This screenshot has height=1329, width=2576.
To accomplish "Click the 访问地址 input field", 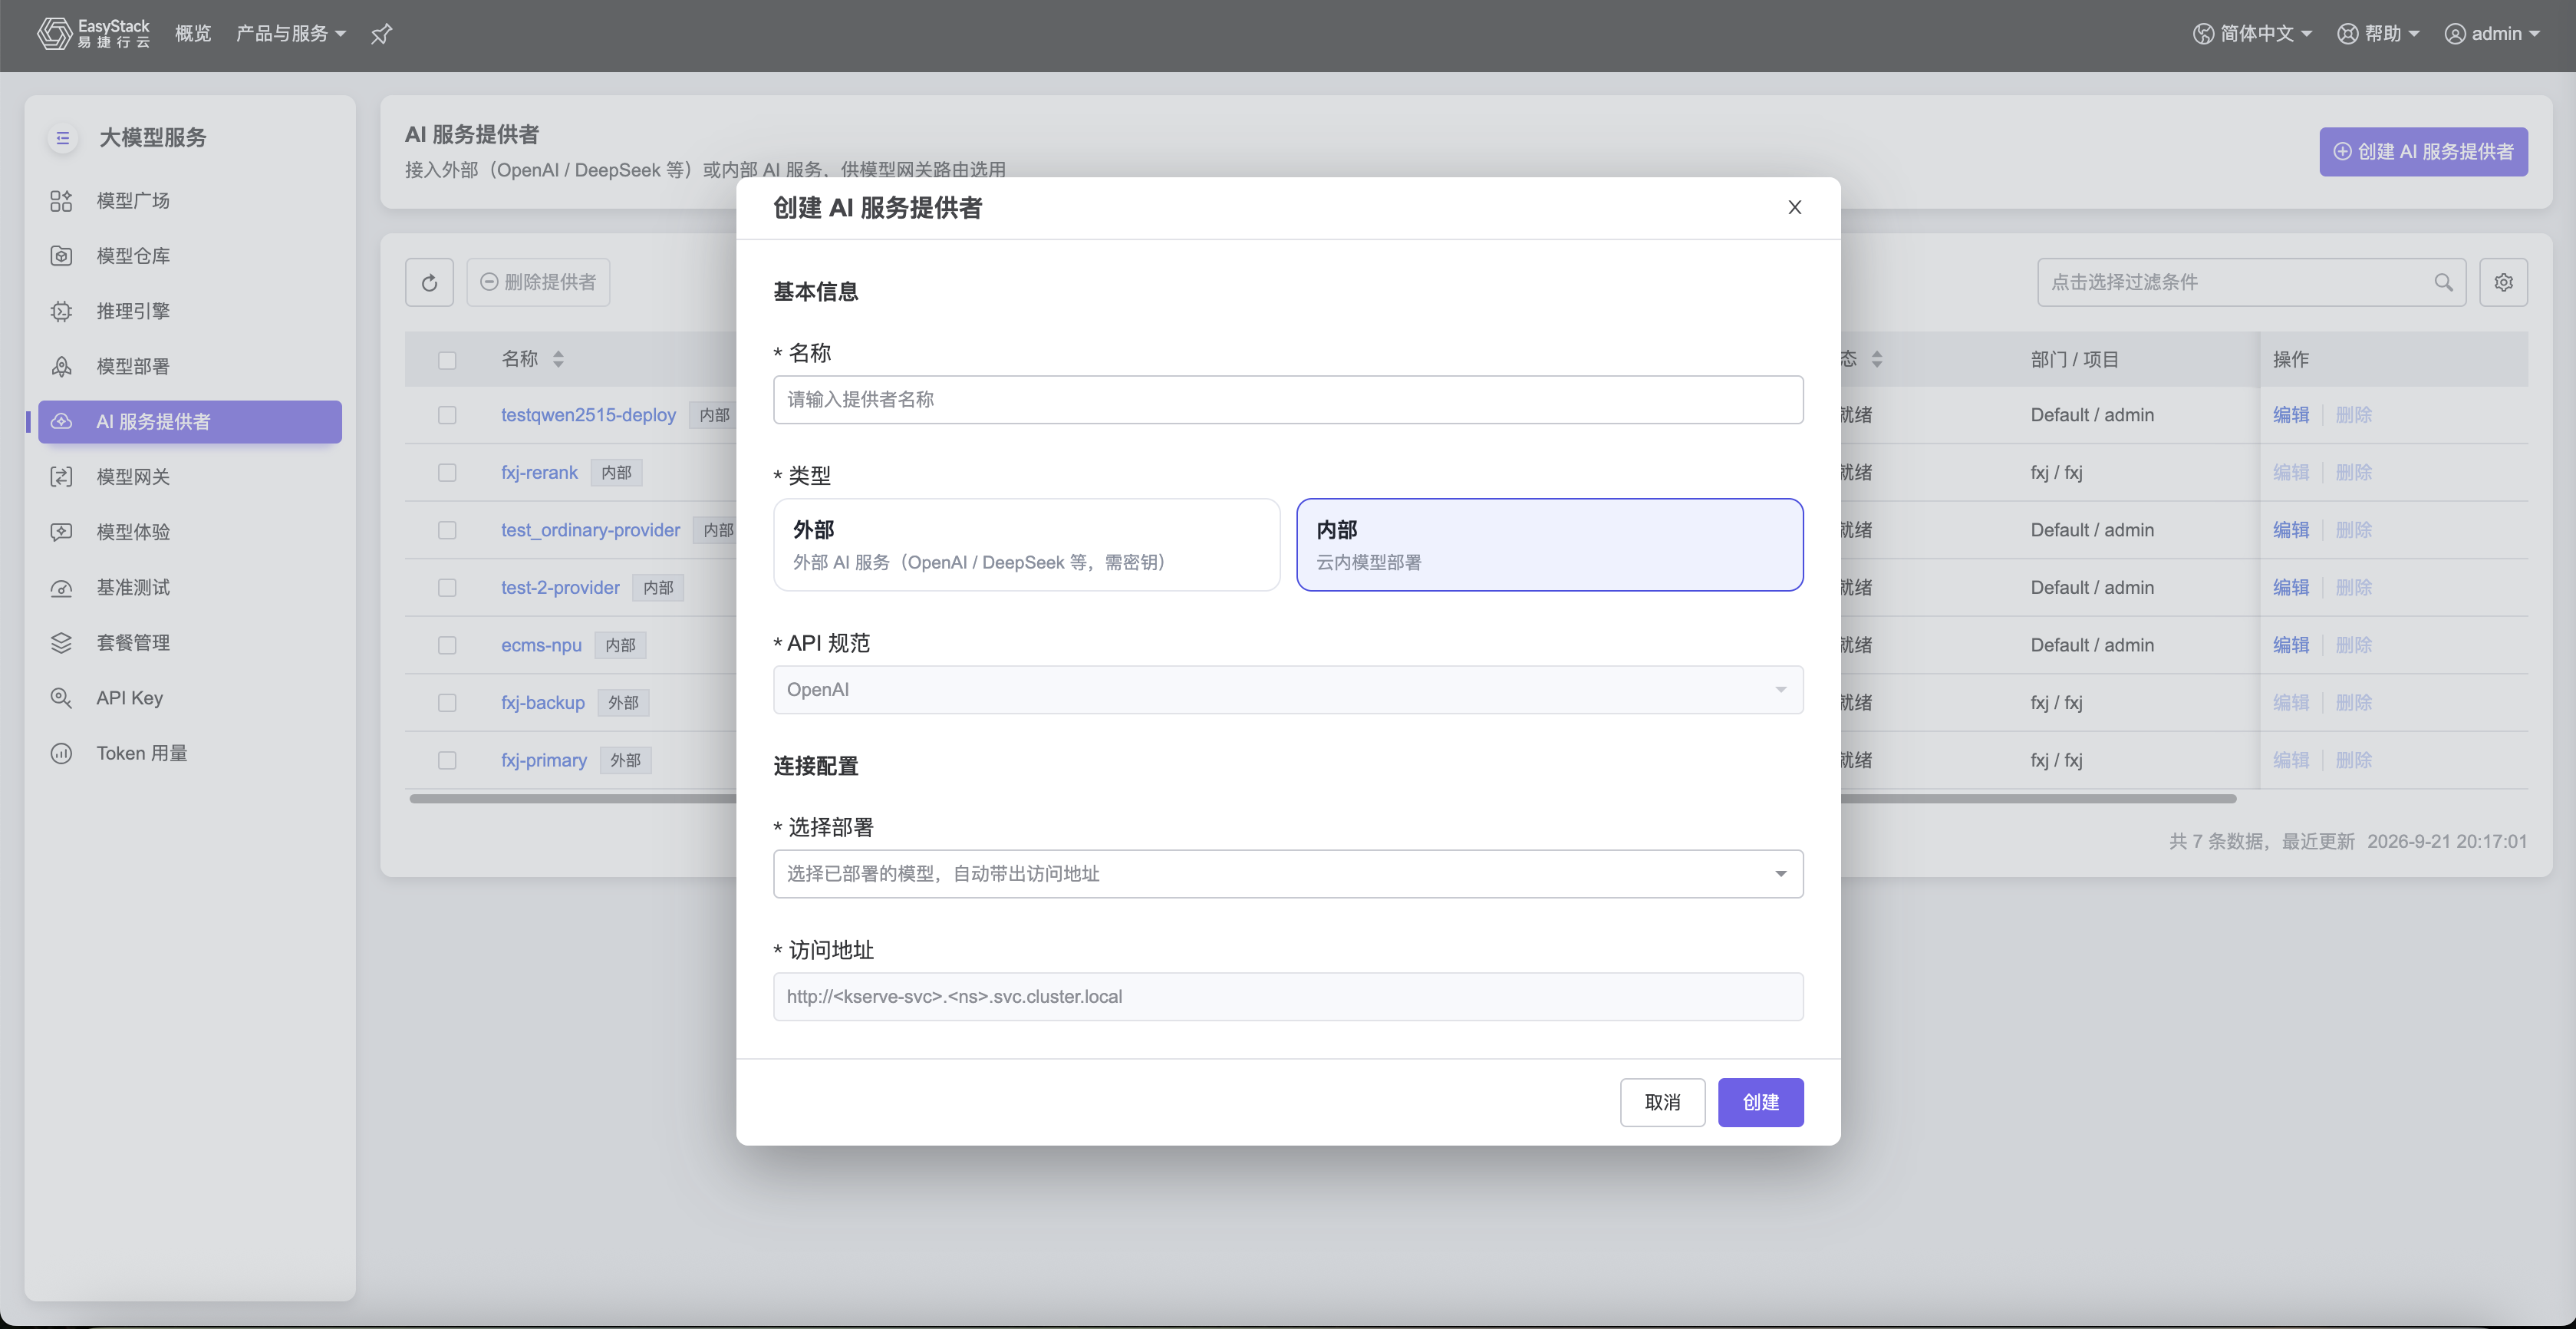I will pos(1288,997).
